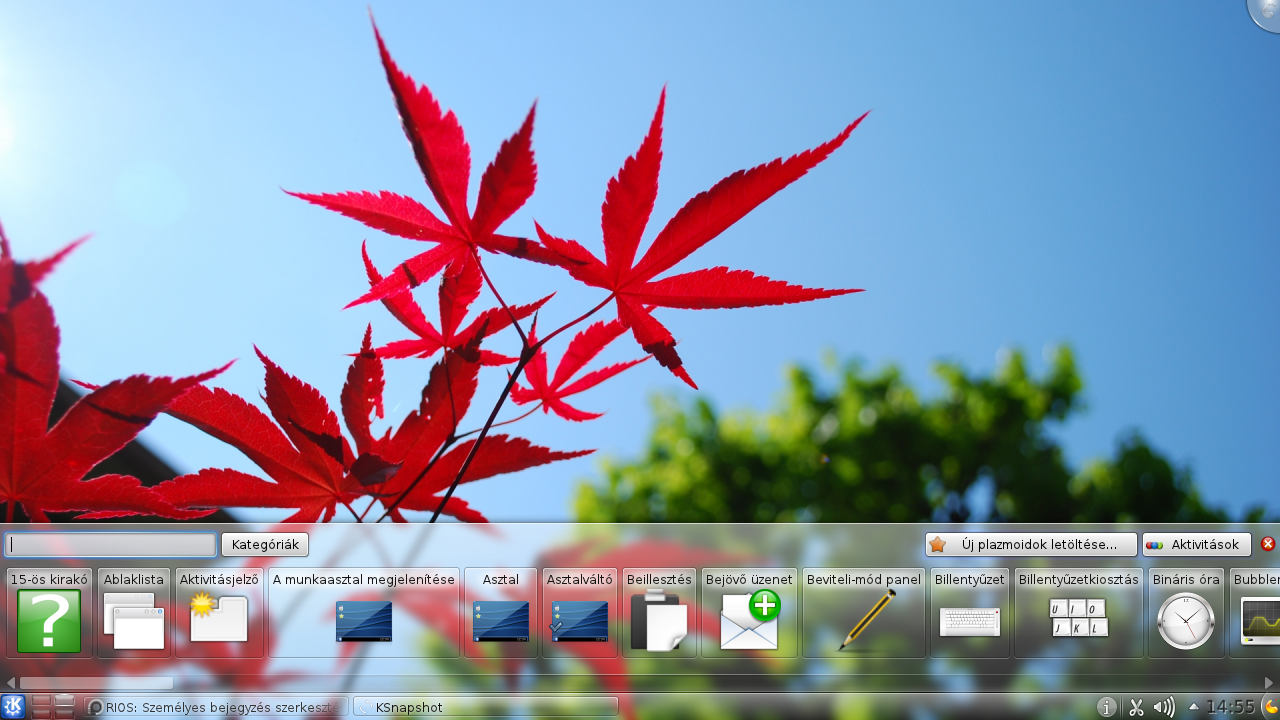Click Új plazmoidok letöltése button
1280x720 pixels.
(1031, 545)
